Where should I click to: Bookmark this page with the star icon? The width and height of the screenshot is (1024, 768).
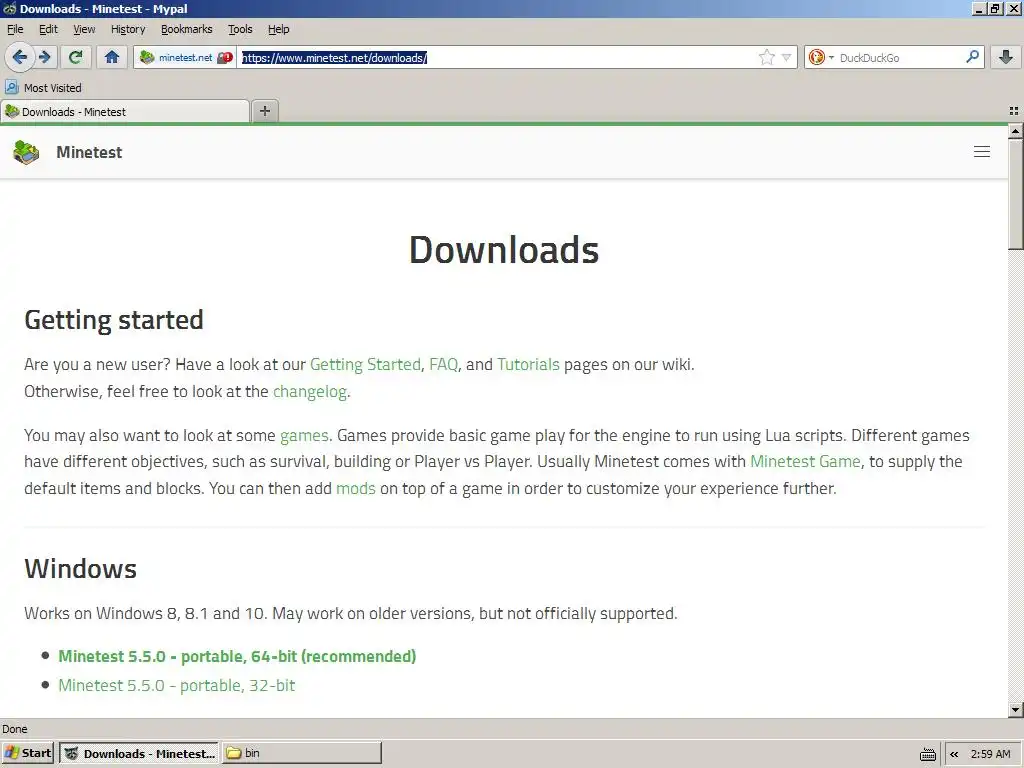[x=767, y=57]
